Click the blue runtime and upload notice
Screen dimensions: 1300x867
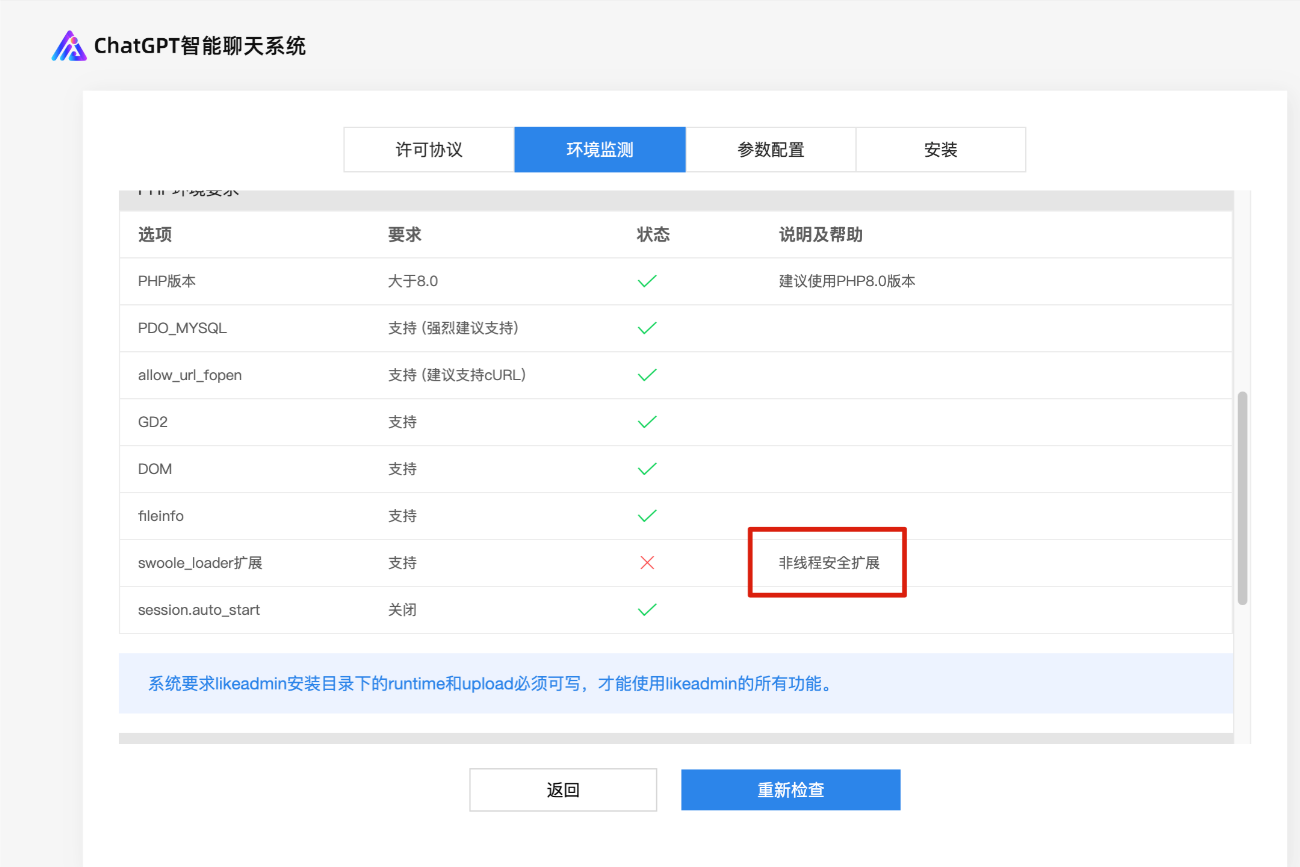click(490, 684)
